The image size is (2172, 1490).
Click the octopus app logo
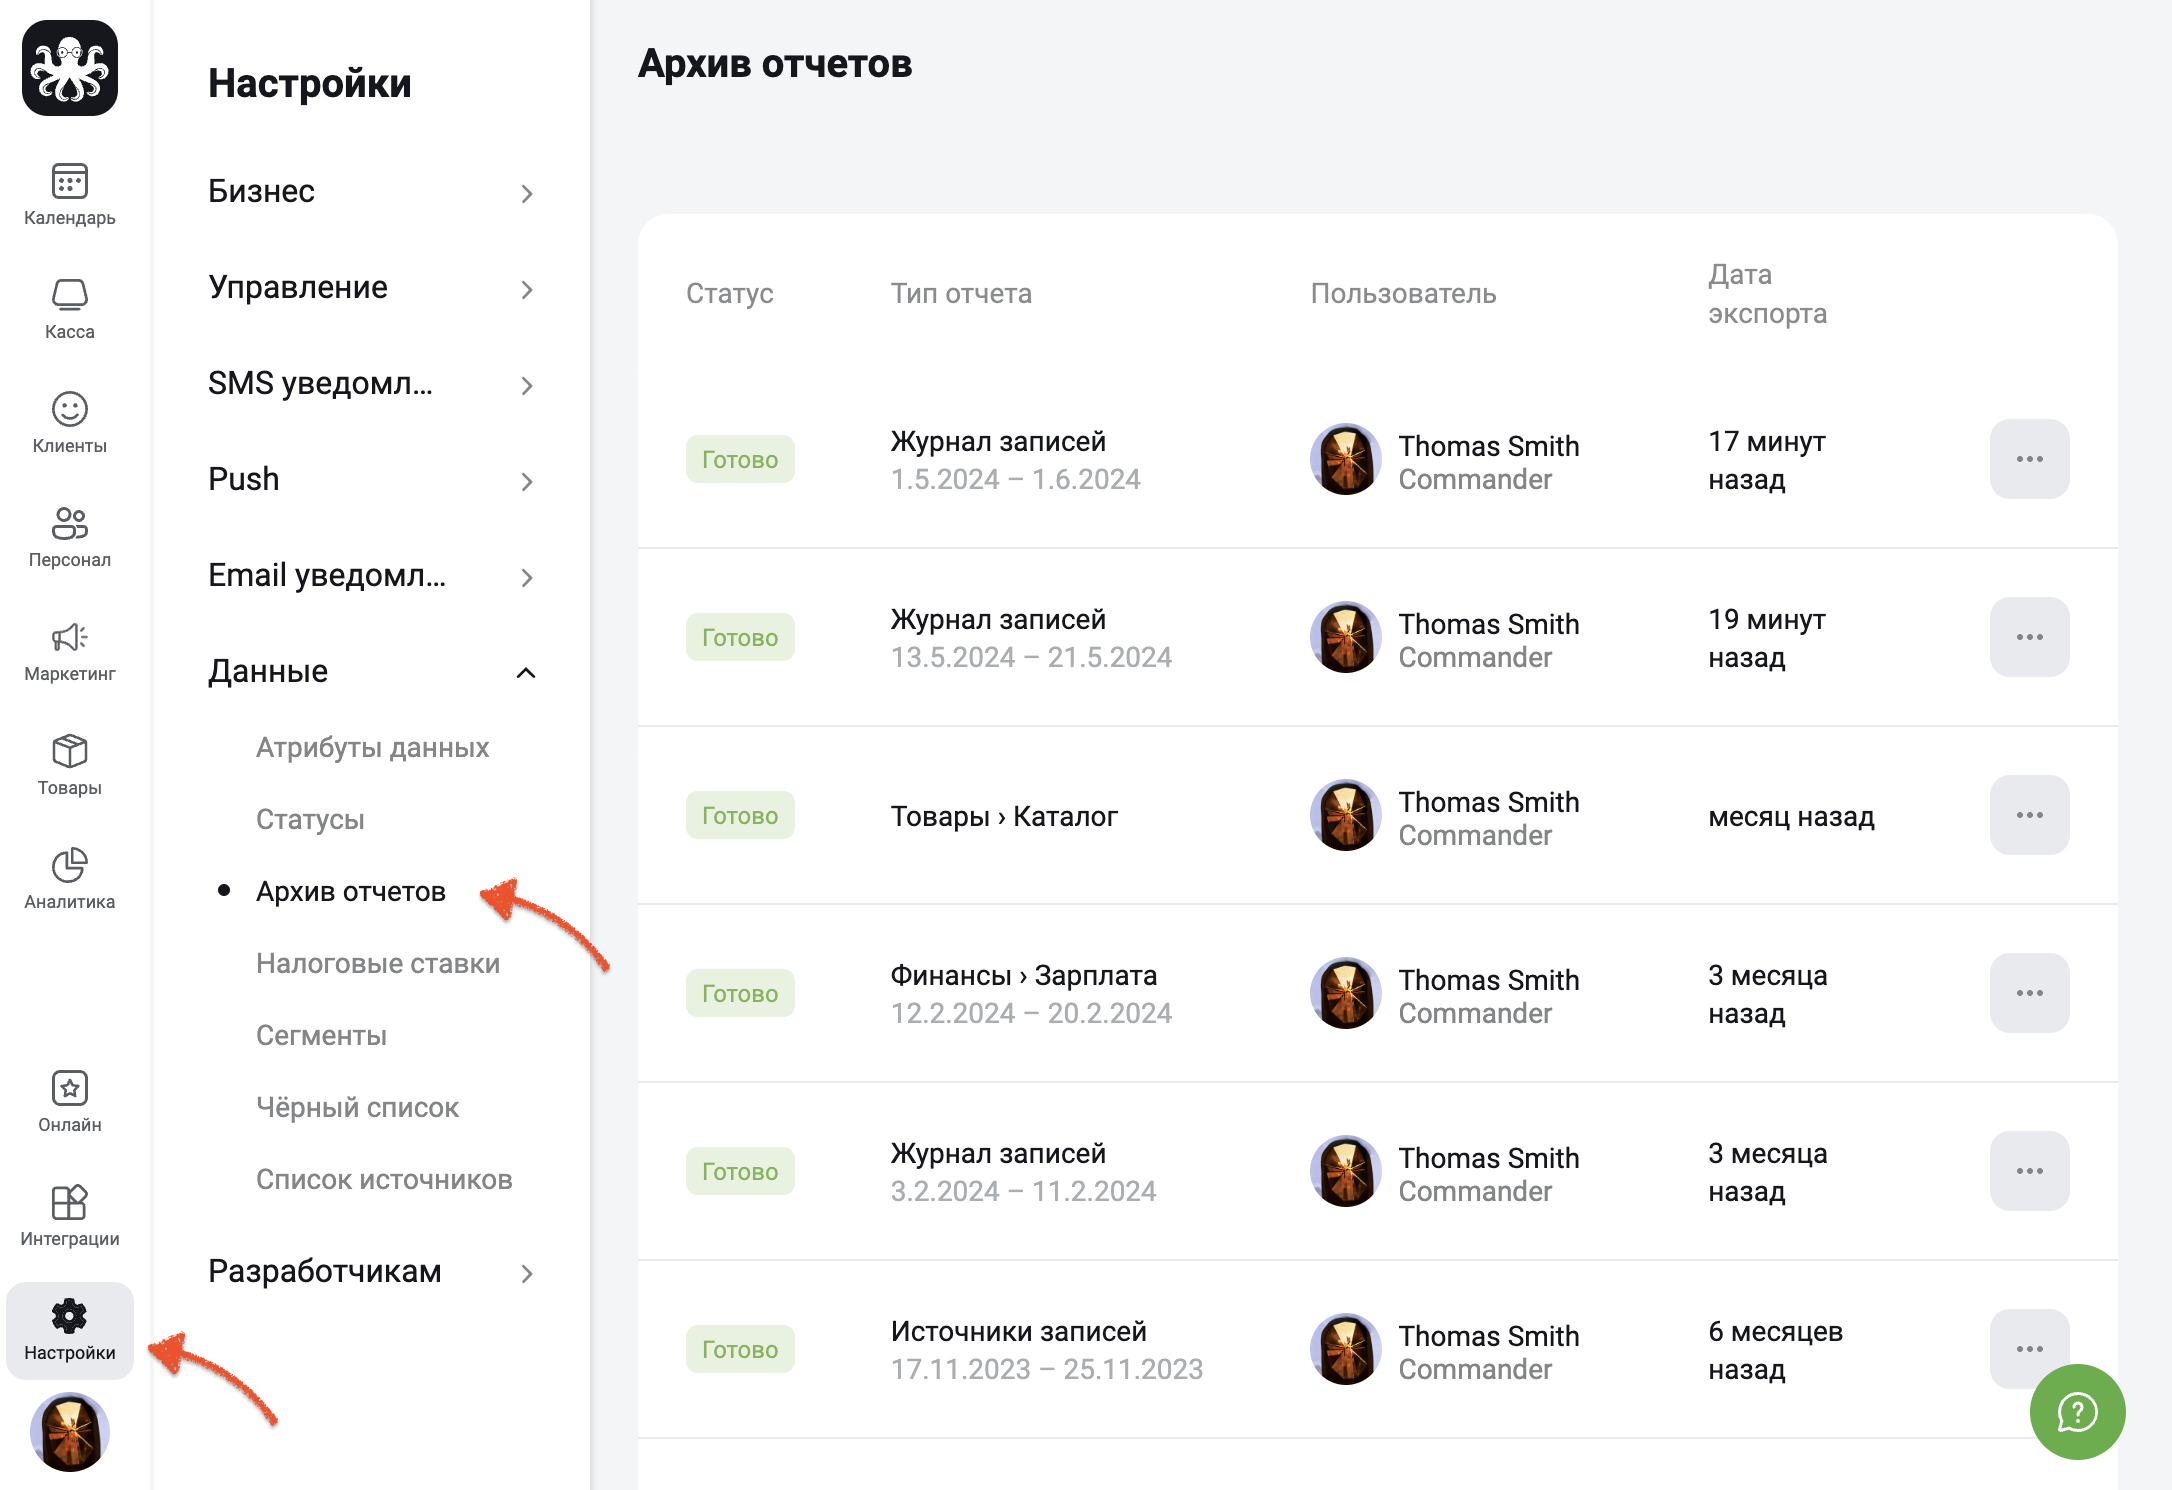70,68
